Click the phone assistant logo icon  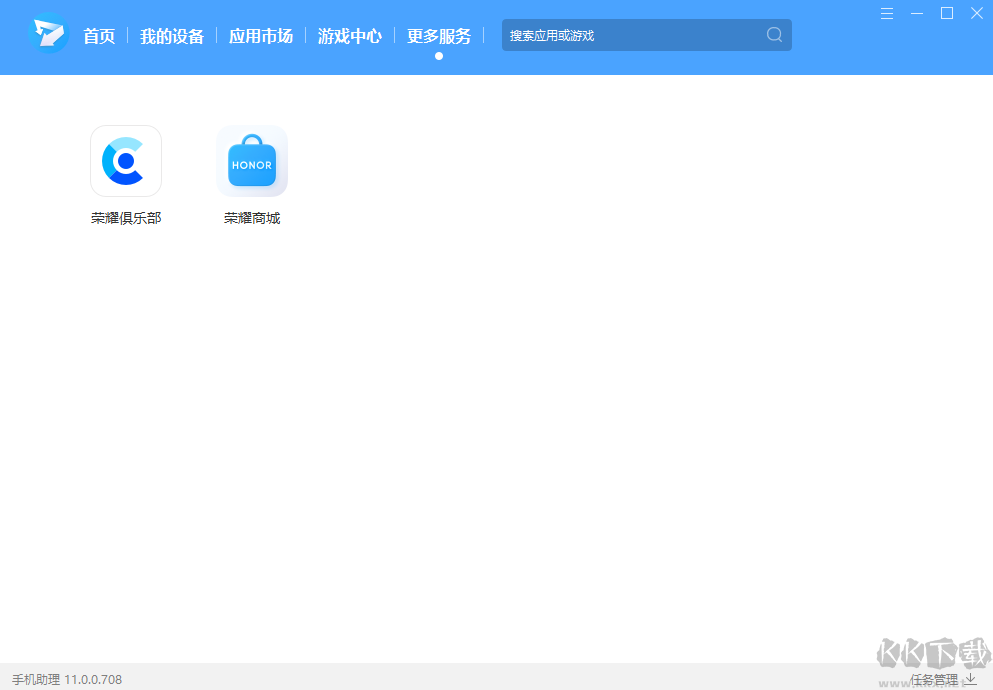click(x=48, y=34)
